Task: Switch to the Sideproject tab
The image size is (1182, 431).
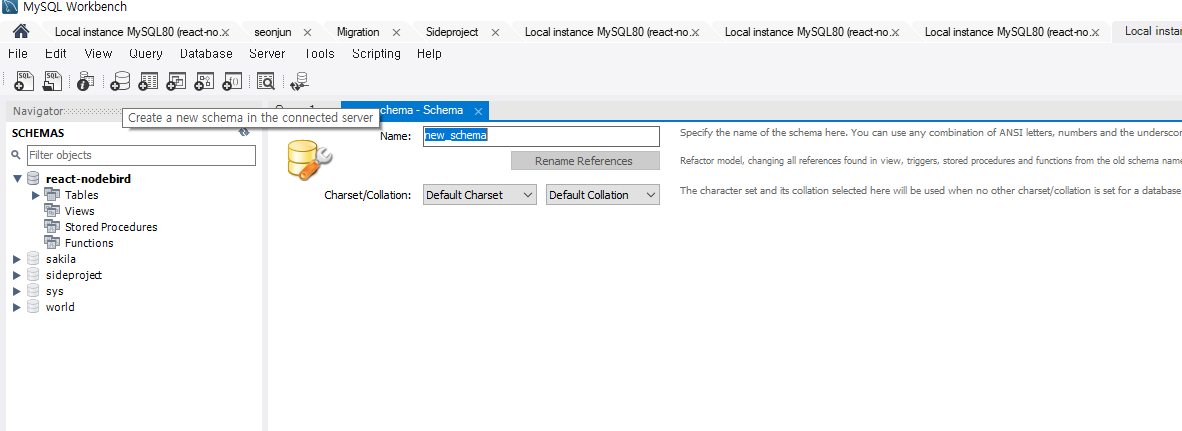Action: point(452,32)
